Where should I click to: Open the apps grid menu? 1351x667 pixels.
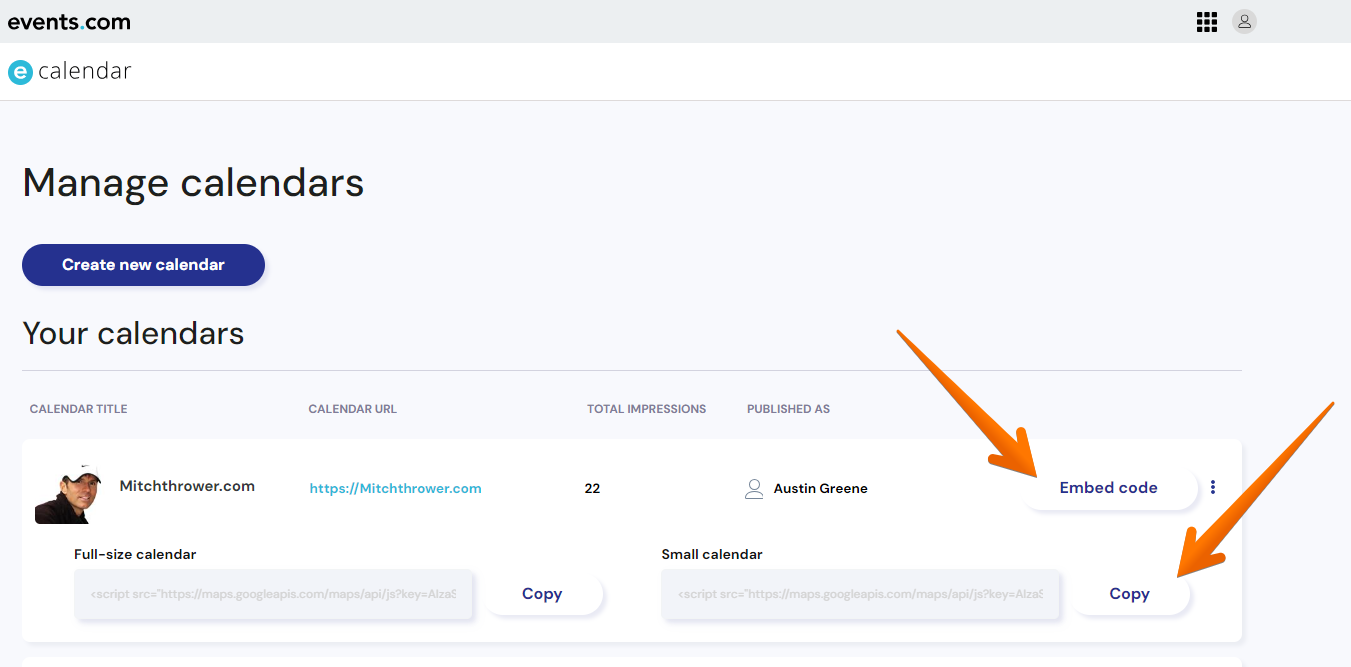pyautogui.click(x=1206, y=22)
